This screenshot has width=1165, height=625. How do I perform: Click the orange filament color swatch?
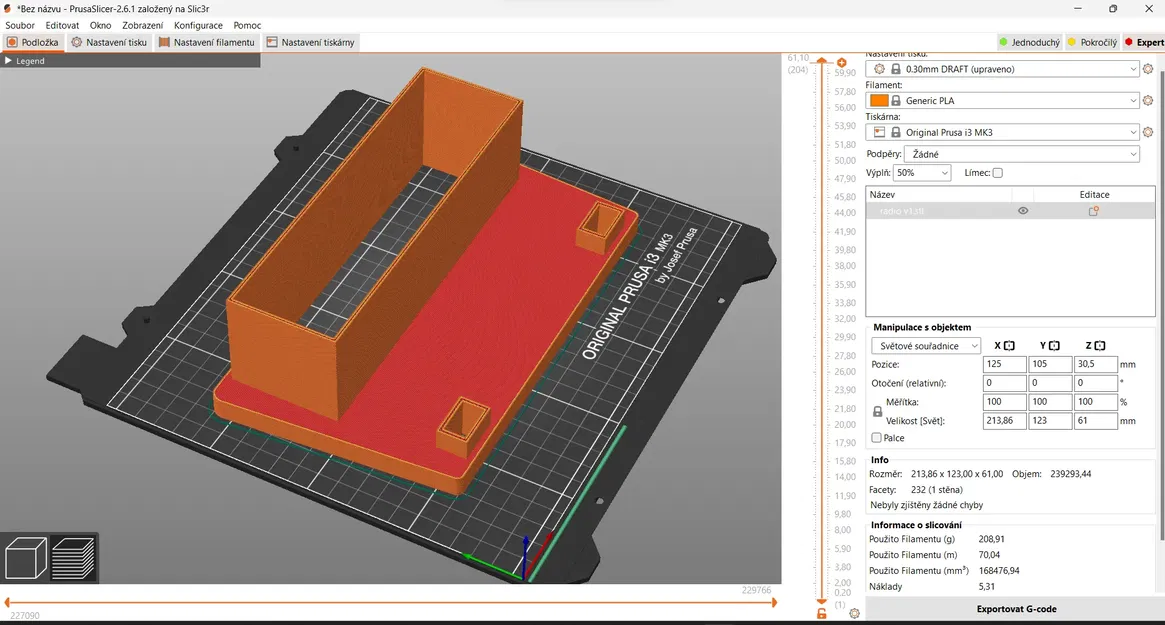point(879,101)
